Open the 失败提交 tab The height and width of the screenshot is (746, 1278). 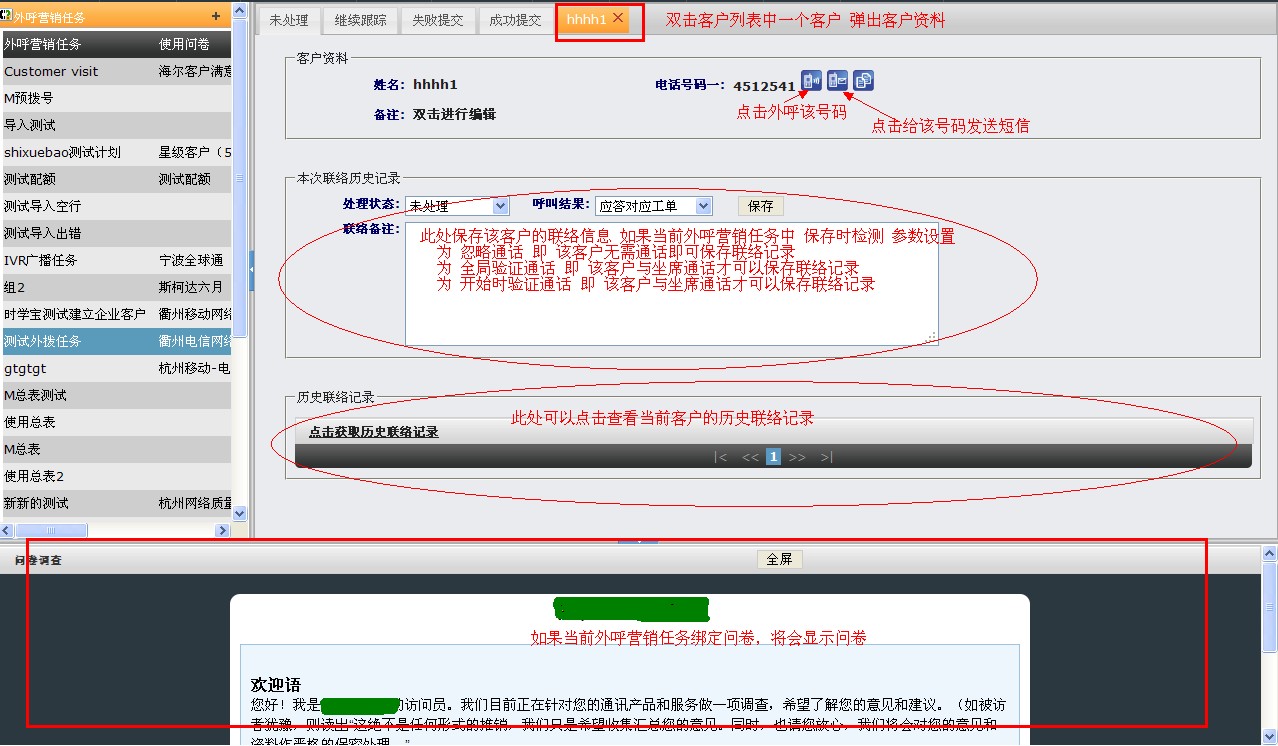click(438, 20)
